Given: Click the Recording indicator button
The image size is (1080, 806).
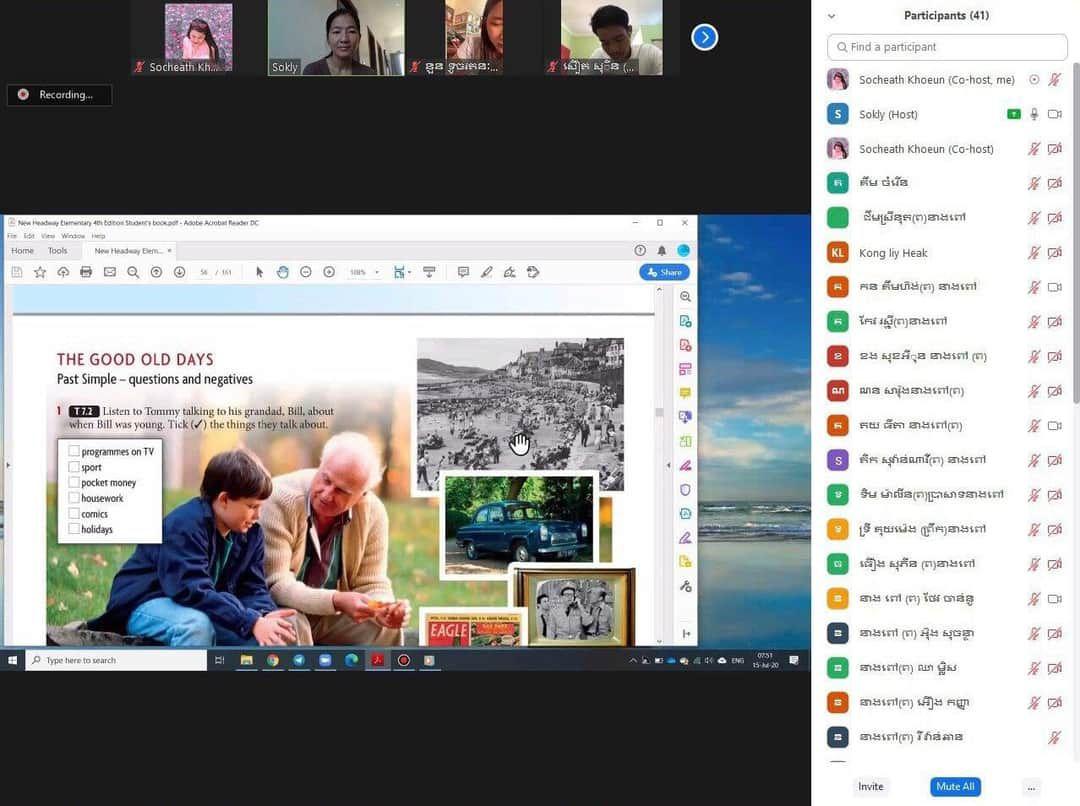Looking at the screenshot, I should tap(59, 94).
